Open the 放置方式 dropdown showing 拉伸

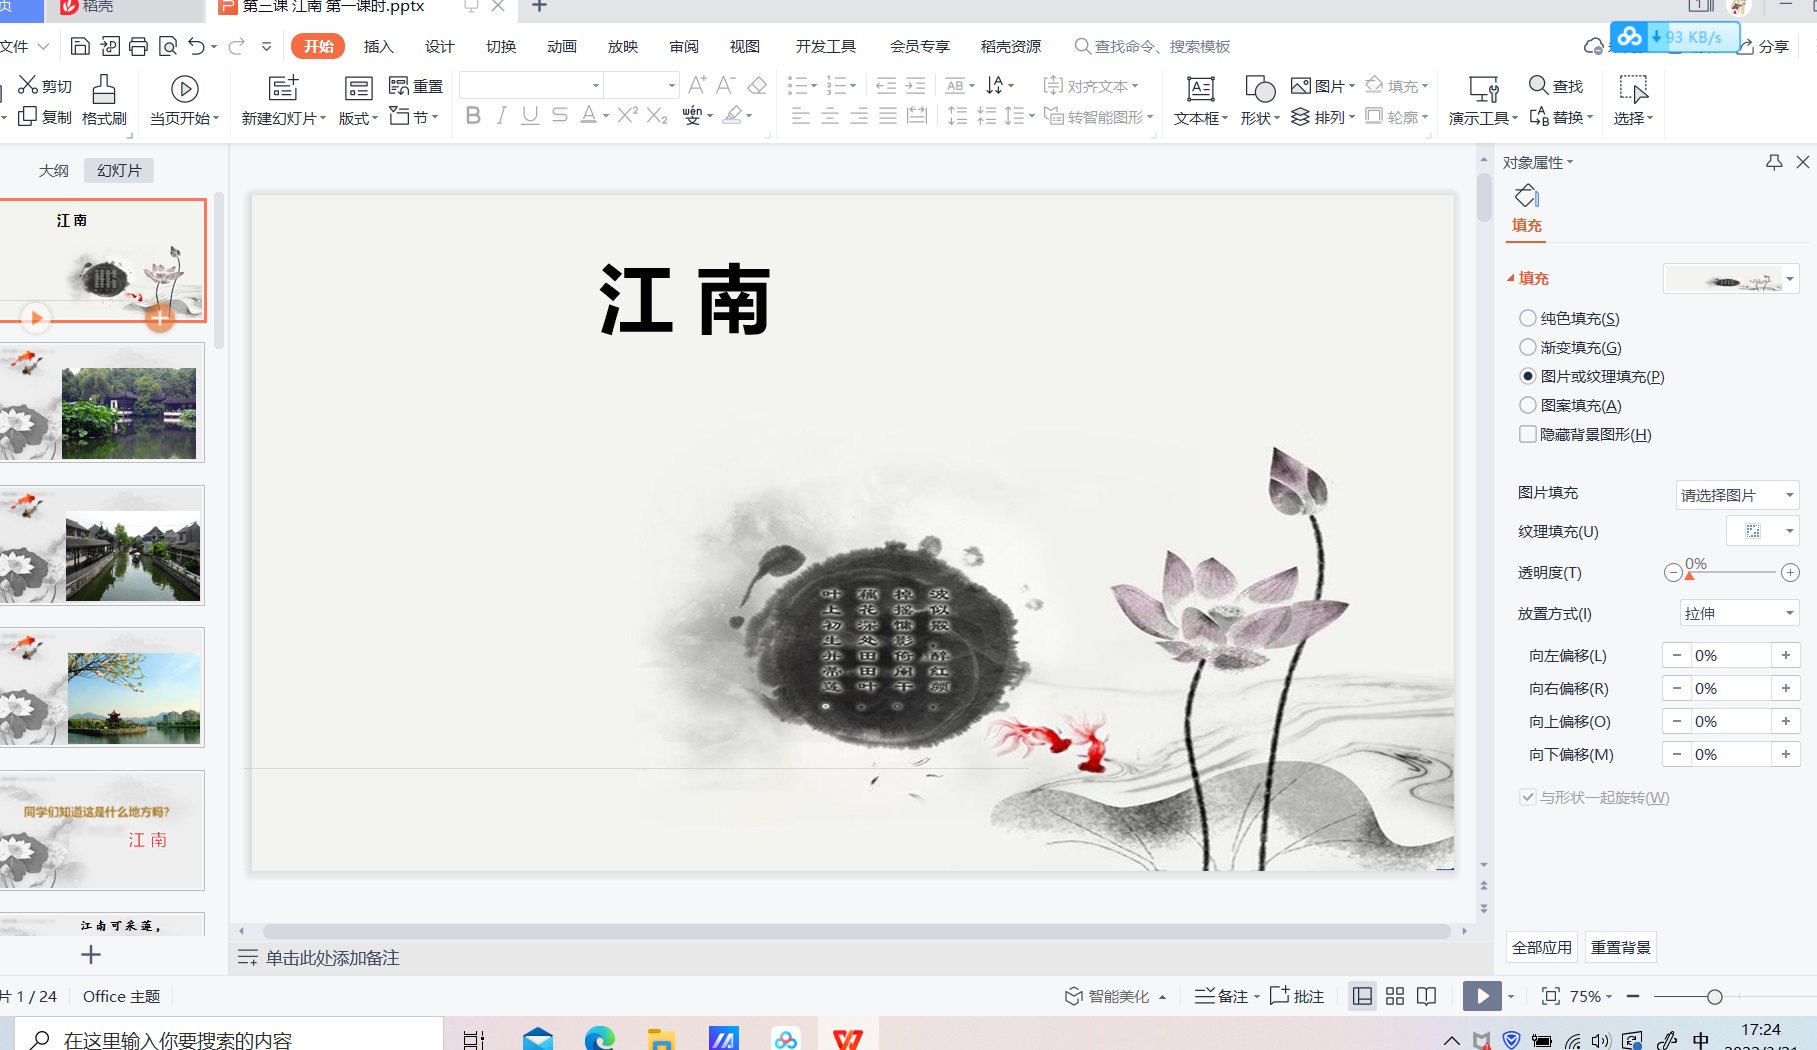click(x=1738, y=612)
